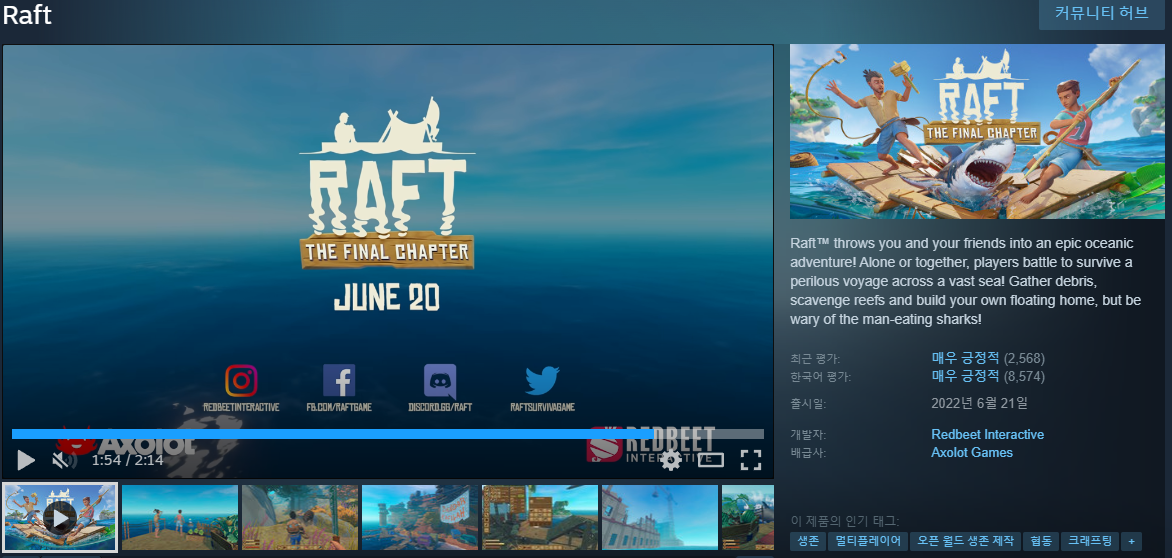Viewport: 1172px width, 558px height.
Task: Open Redbeet Interactive developer link
Action: click(987, 434)
